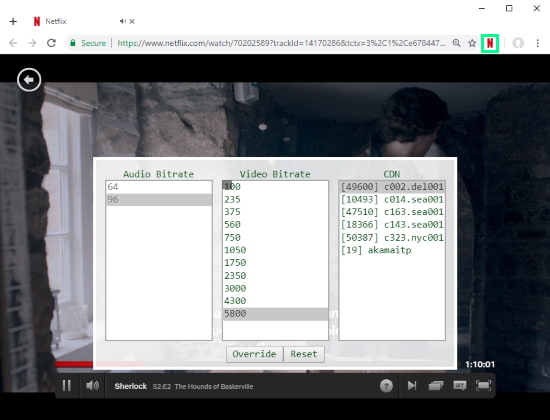Click the Netflix extension icon in the toolbar
The height and width of the screenshot is (420, 550).
(x=490, y=43)
